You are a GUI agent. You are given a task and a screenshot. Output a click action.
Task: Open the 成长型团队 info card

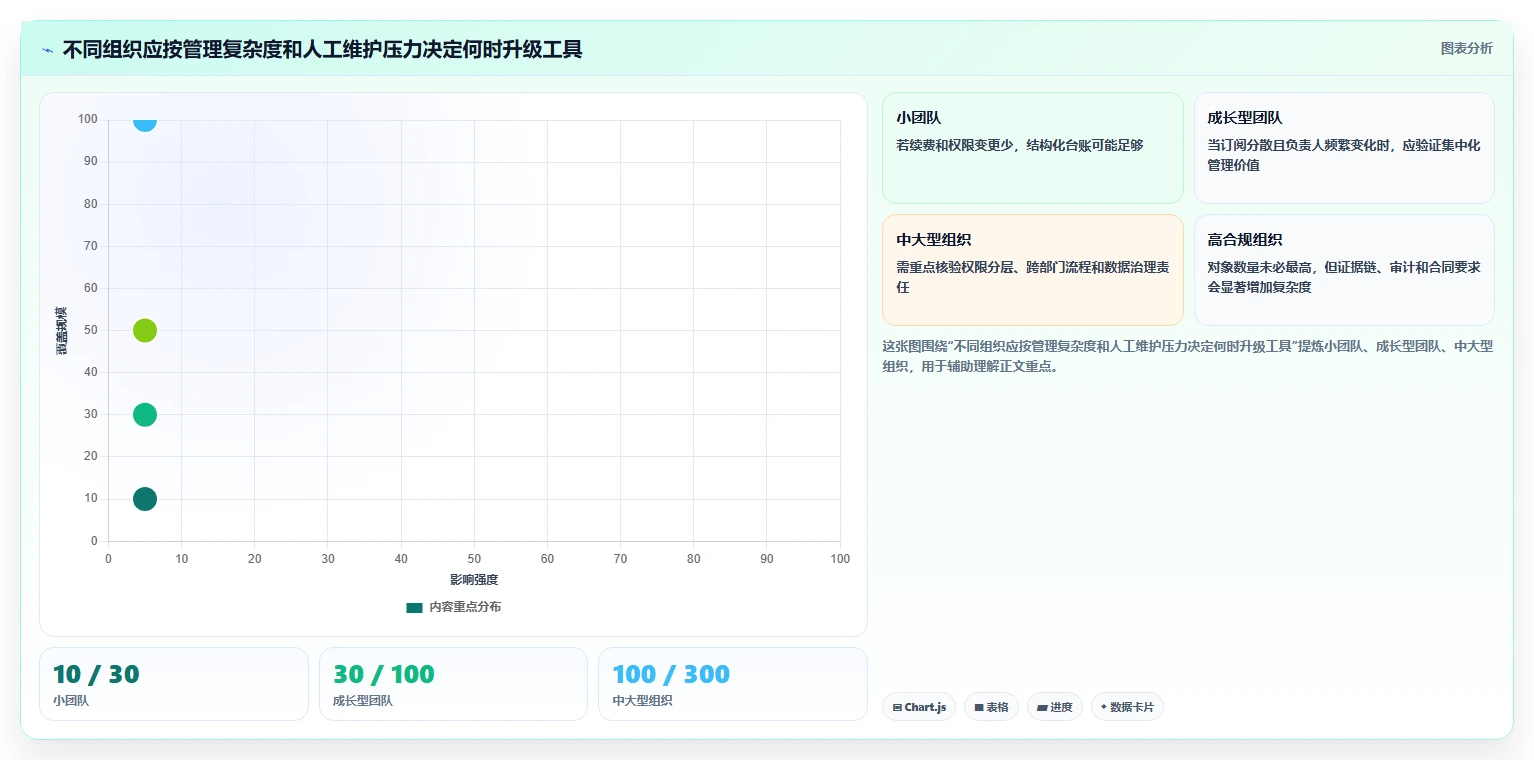point(1344,148)
